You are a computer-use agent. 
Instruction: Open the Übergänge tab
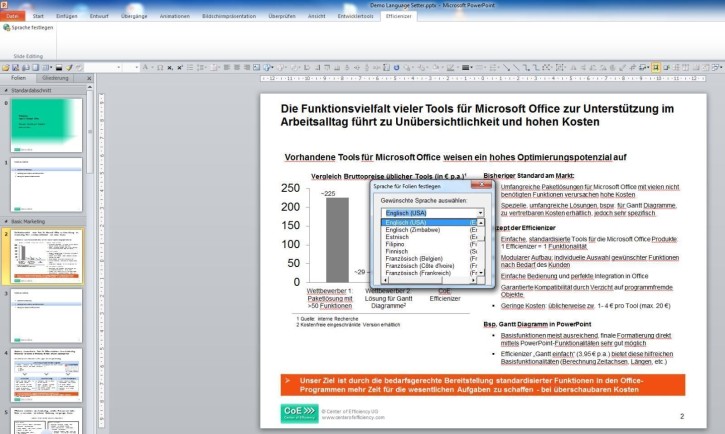point(134,16)
